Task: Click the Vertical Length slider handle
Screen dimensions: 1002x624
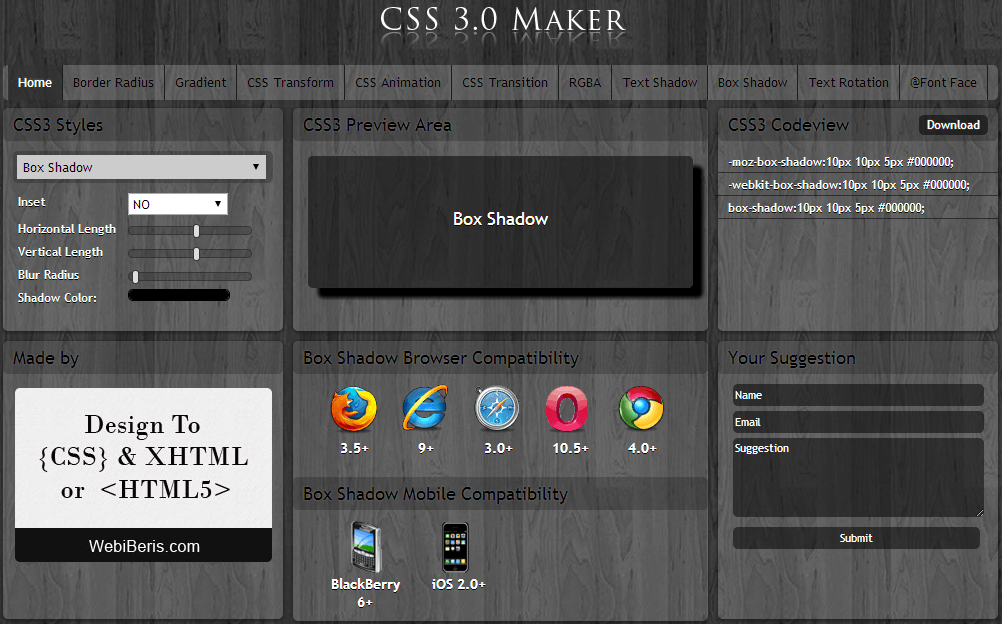Action: (x=196, y=254)
